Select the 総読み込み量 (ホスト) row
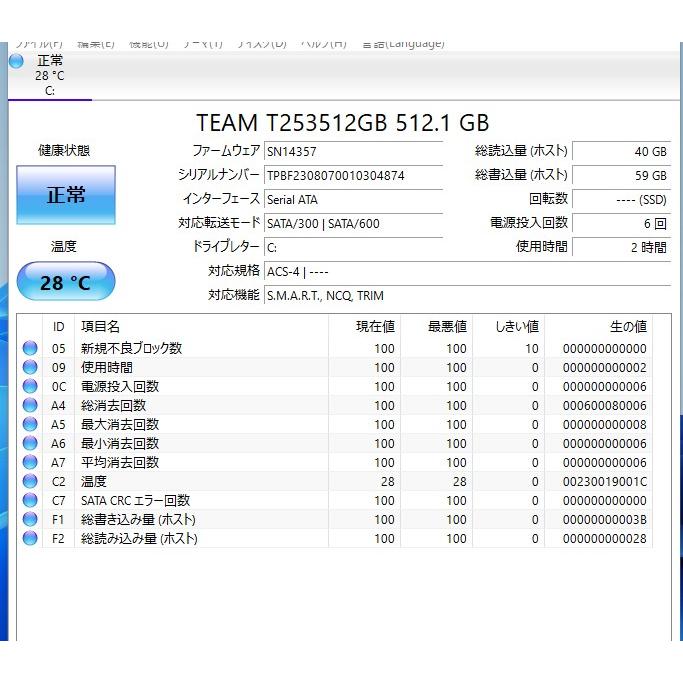 click(x=335, y=538)
